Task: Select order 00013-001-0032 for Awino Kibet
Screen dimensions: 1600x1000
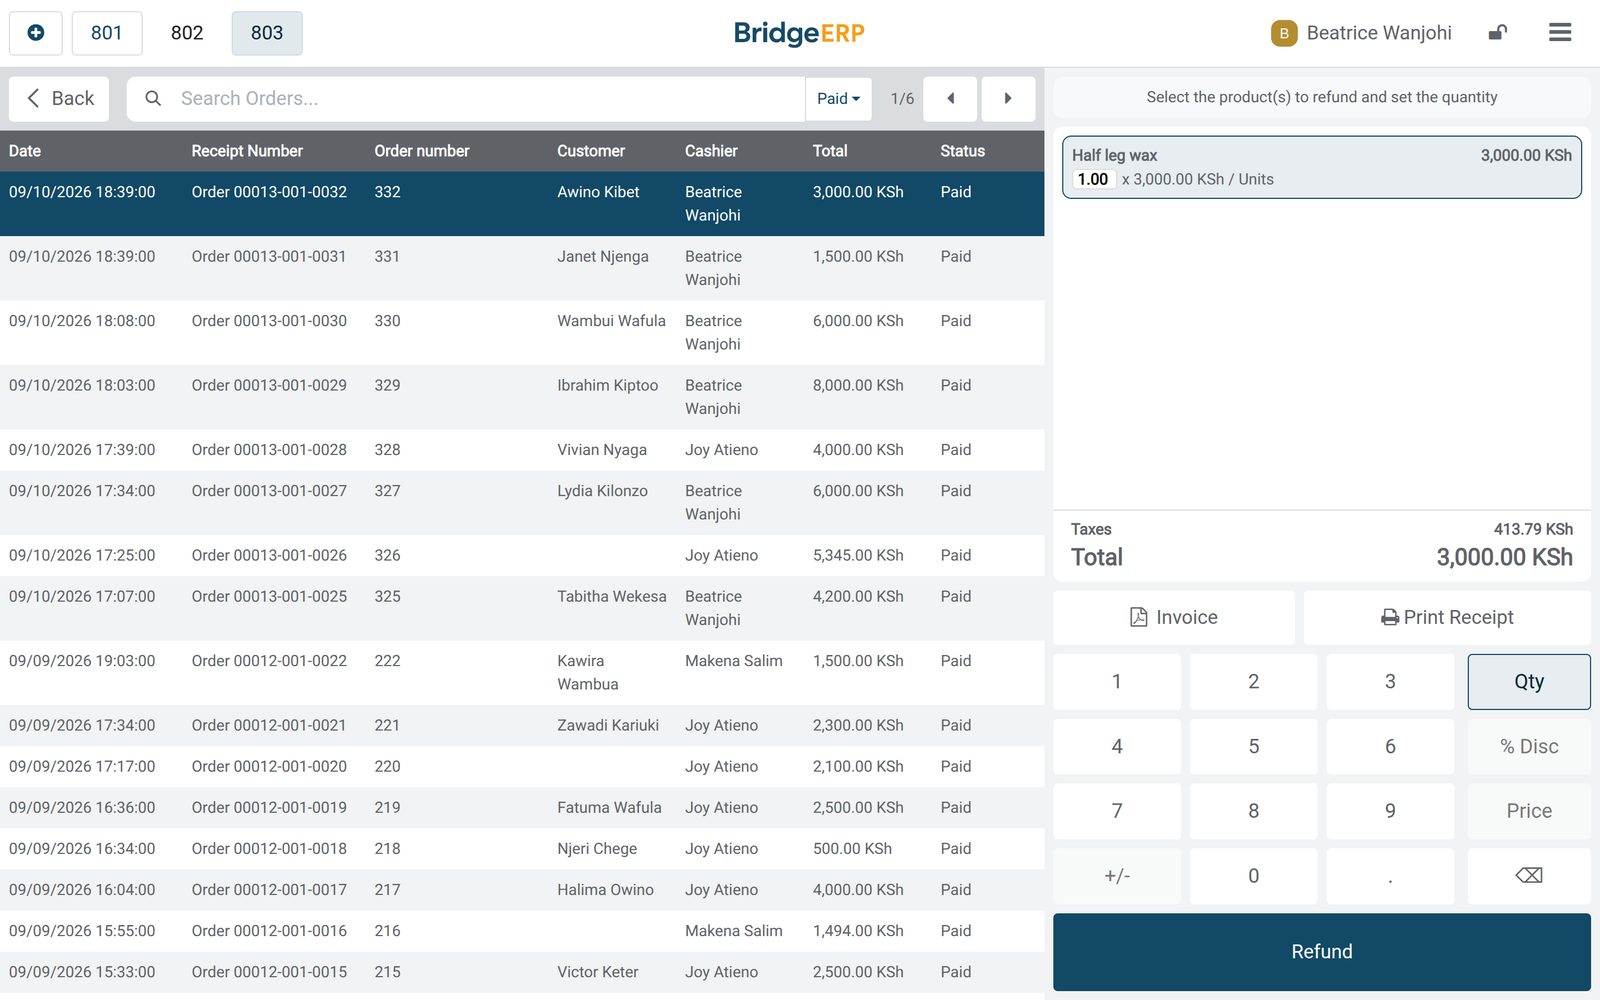Action: pos(522,204)
